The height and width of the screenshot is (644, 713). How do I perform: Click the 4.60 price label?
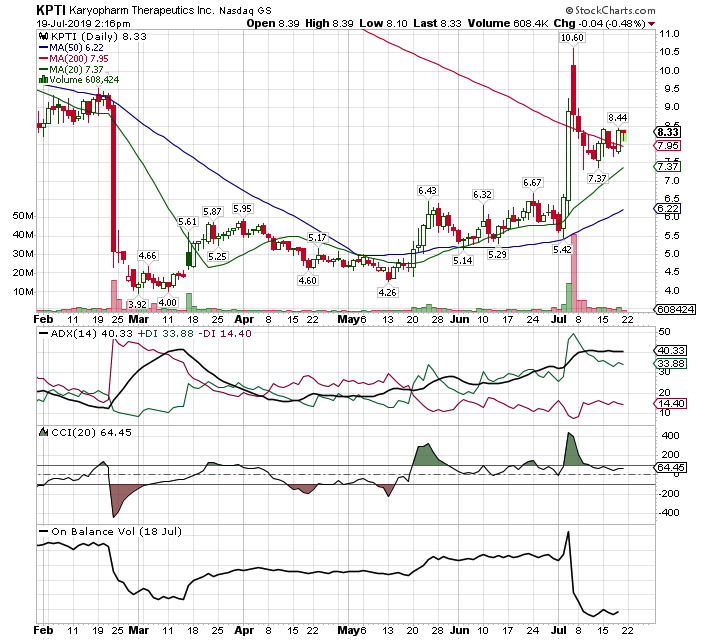(307, 281)
